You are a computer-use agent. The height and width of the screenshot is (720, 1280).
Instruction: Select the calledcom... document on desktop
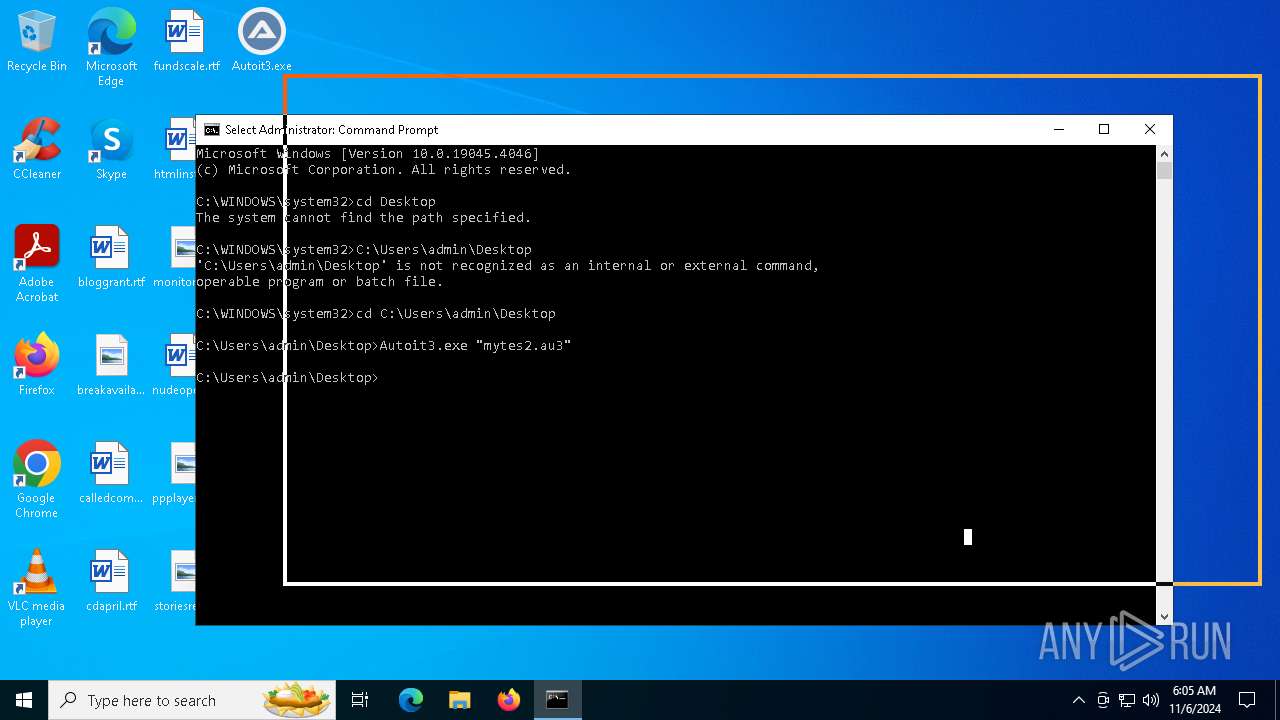coord(111,473)
